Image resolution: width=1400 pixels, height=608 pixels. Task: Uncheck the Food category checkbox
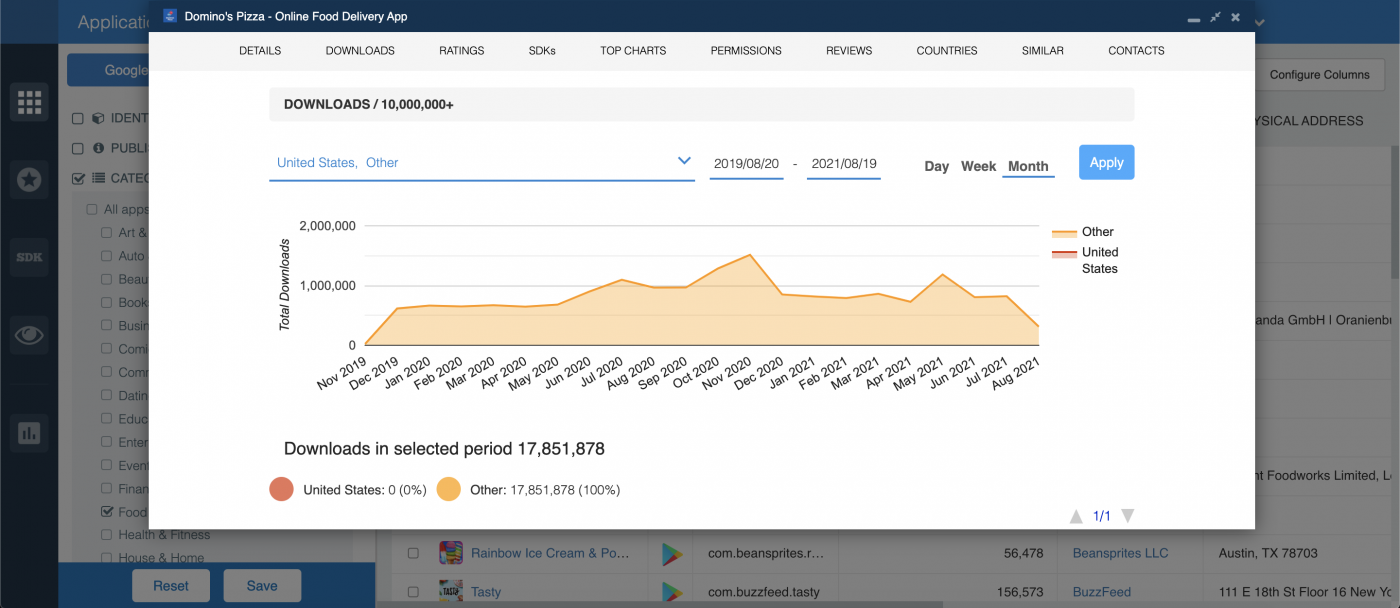coord(107,511)
